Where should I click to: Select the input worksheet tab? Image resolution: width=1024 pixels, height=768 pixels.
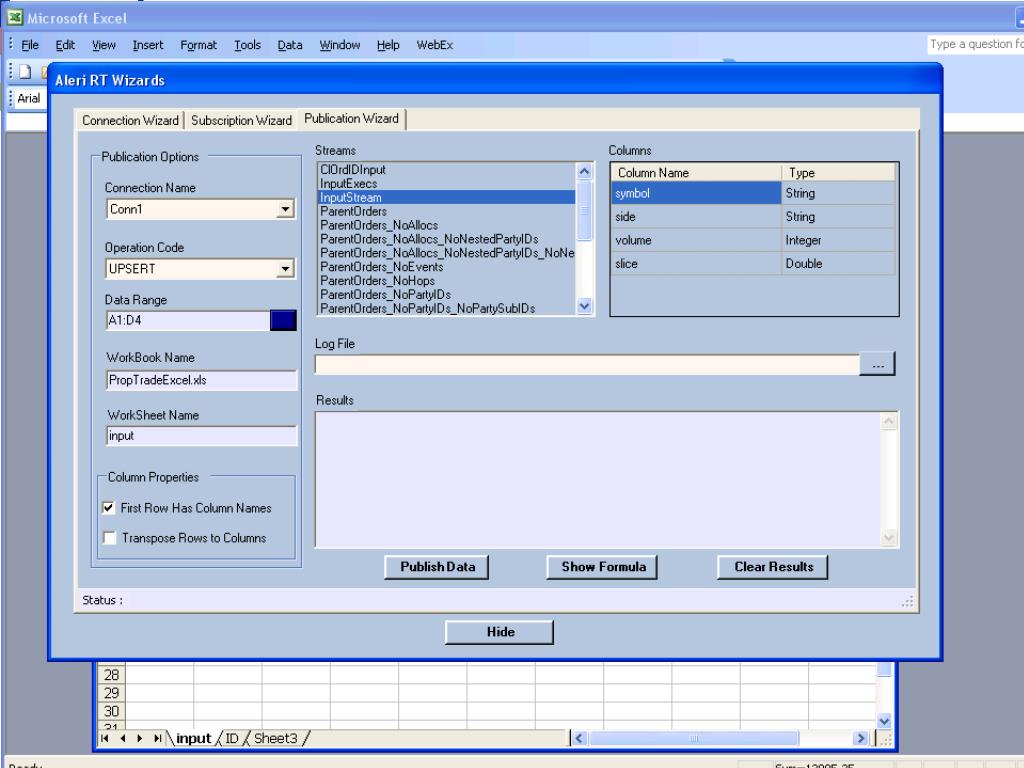tap(193, 738)
